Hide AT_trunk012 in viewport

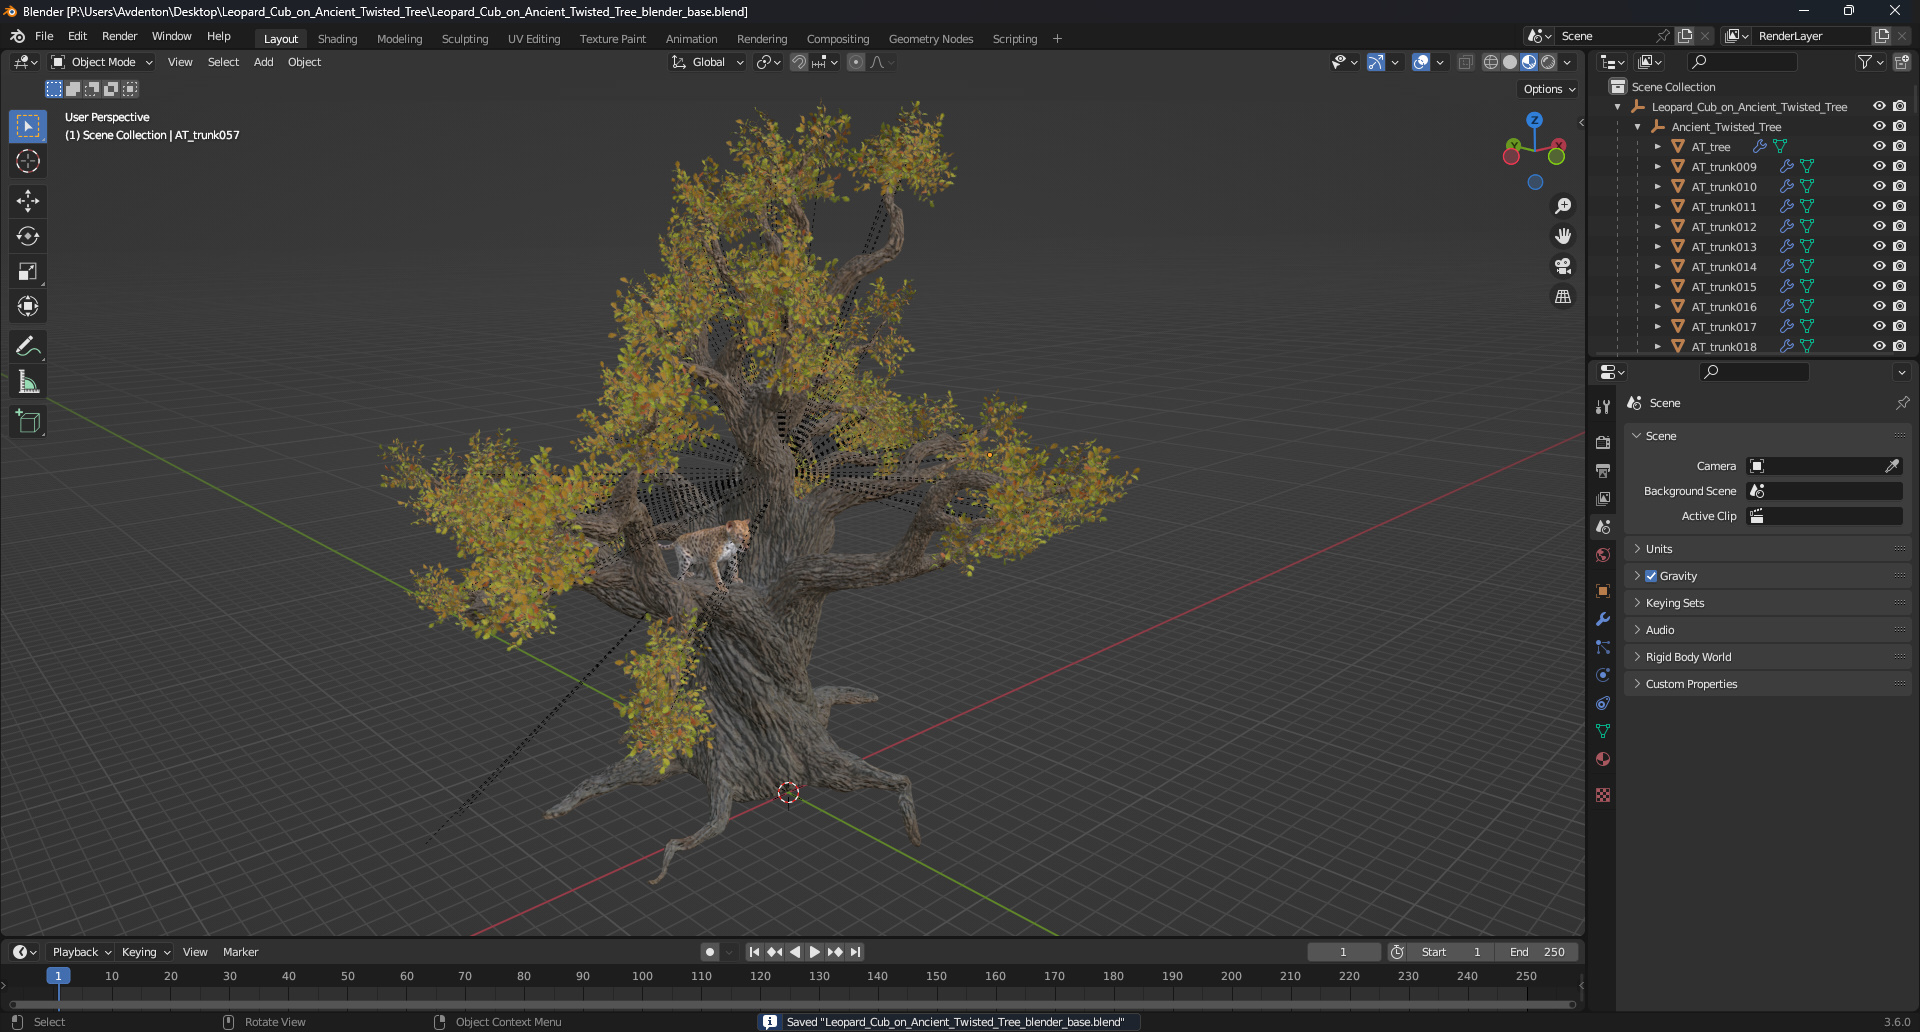[x=1879, y=226]
